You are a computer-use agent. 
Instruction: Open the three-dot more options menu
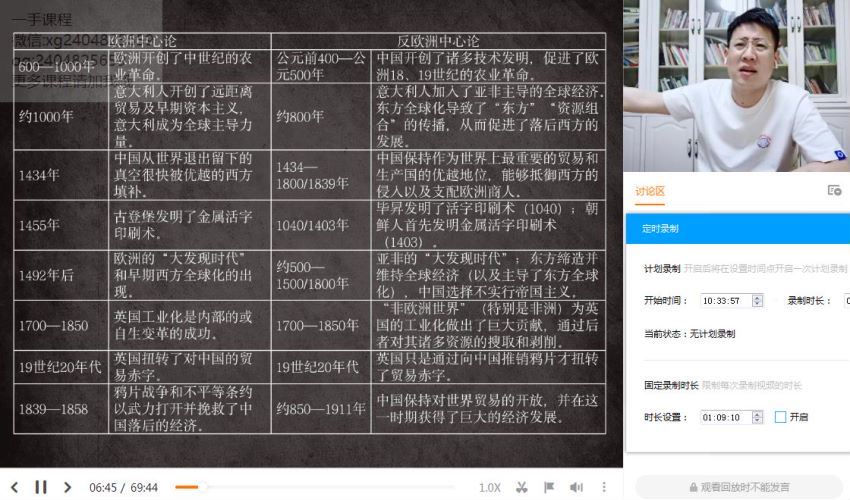tap(604, 487)
